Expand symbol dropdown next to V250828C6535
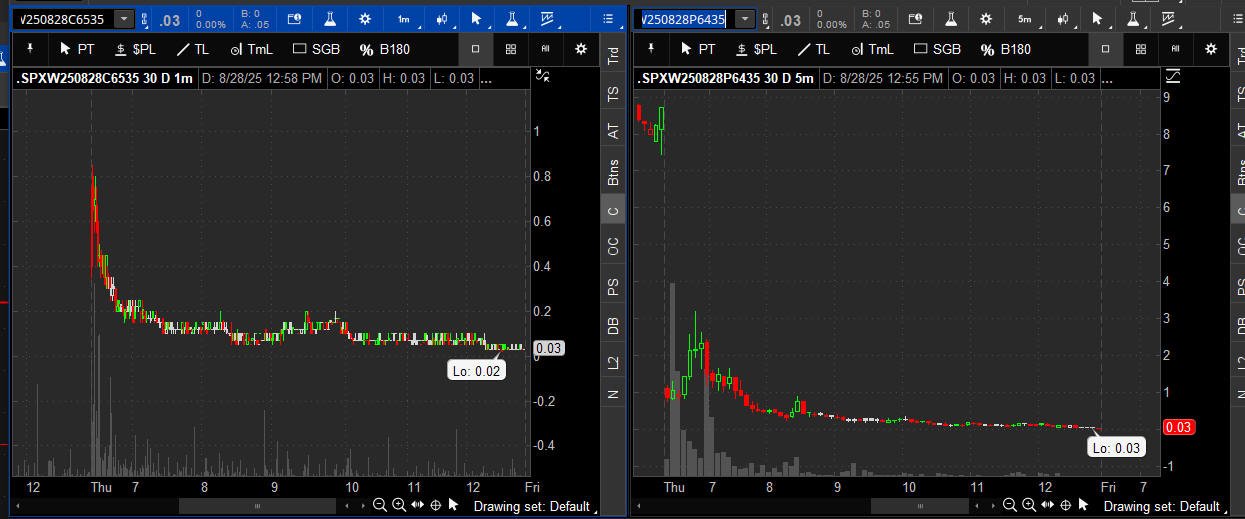The image size is (1245, 519). click(123, 19)
